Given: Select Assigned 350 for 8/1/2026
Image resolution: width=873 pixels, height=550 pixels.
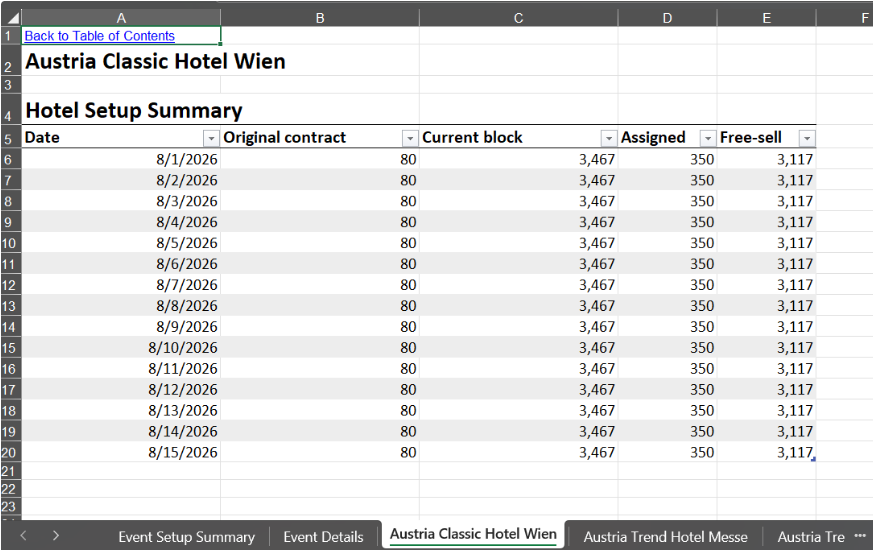Looking at the screenshot, I should point(667,159).
